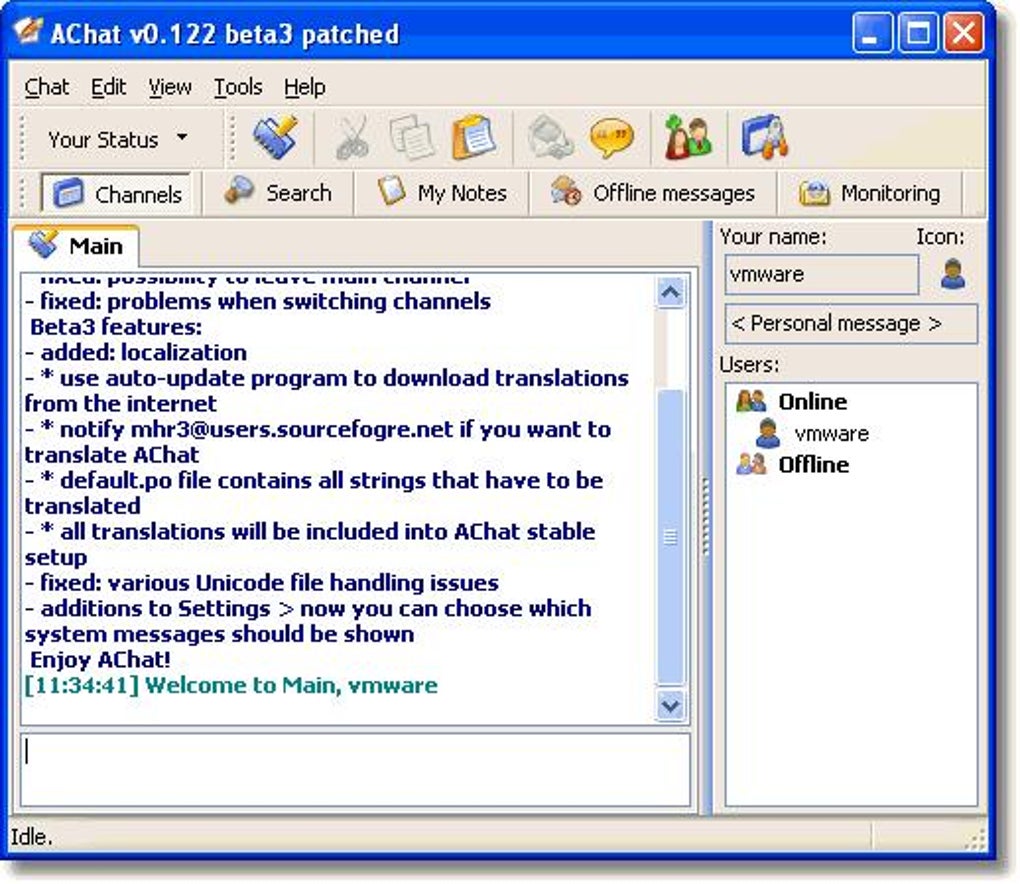Viewport: 1020px width, 884px height.
Task: Select the Offline group in Users list
Action: 814,464
